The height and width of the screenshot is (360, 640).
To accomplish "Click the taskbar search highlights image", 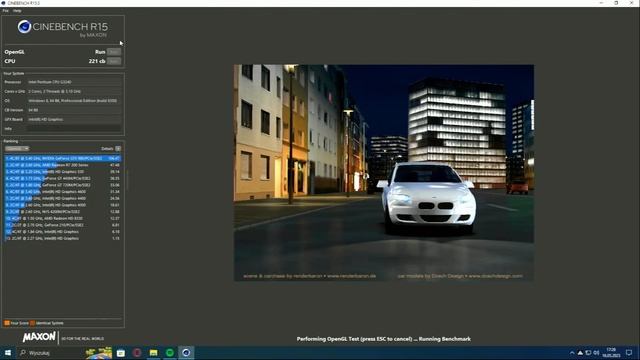I will tap(98, 353).
